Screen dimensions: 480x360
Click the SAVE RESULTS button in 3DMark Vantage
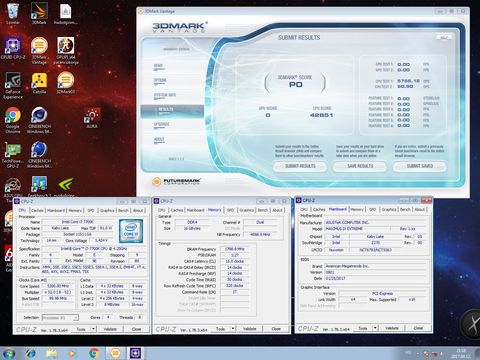360,166
